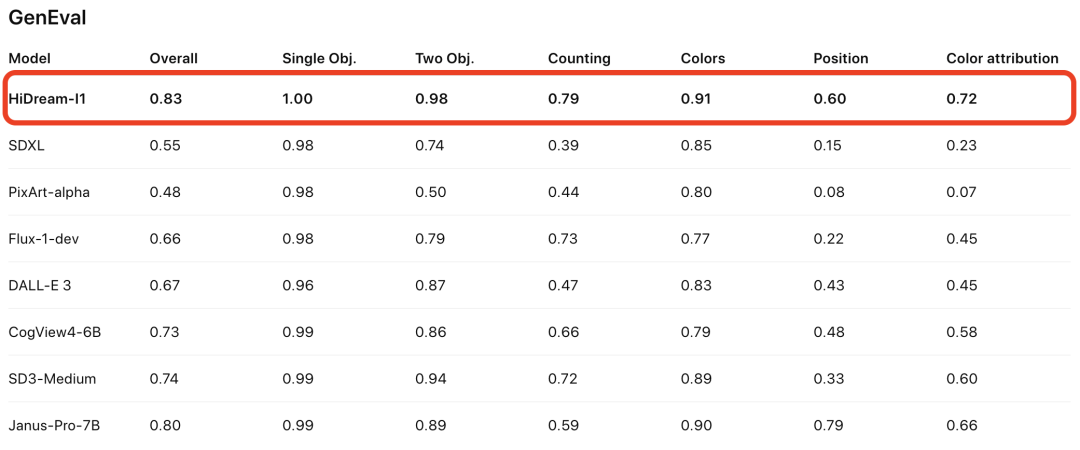The width and height of the screenshot is (1080, 450).
Task: Select the PixArt-alpha row label
Action: (49, 192)
